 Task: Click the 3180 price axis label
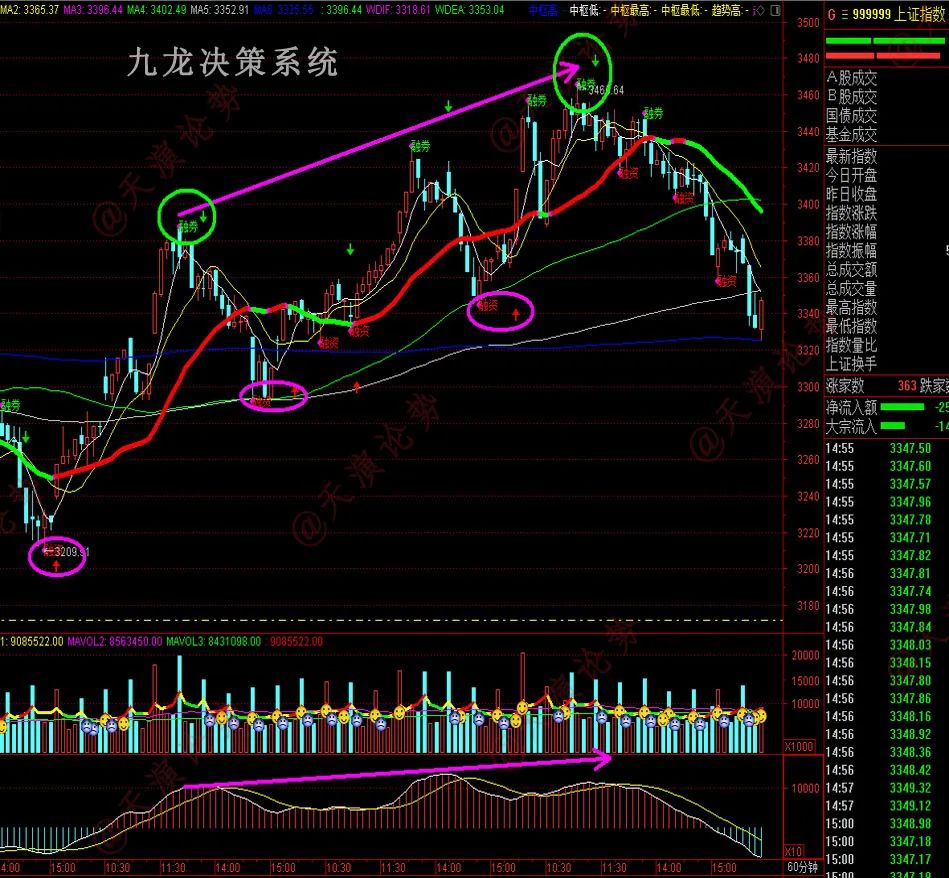(x=808, y=606)
